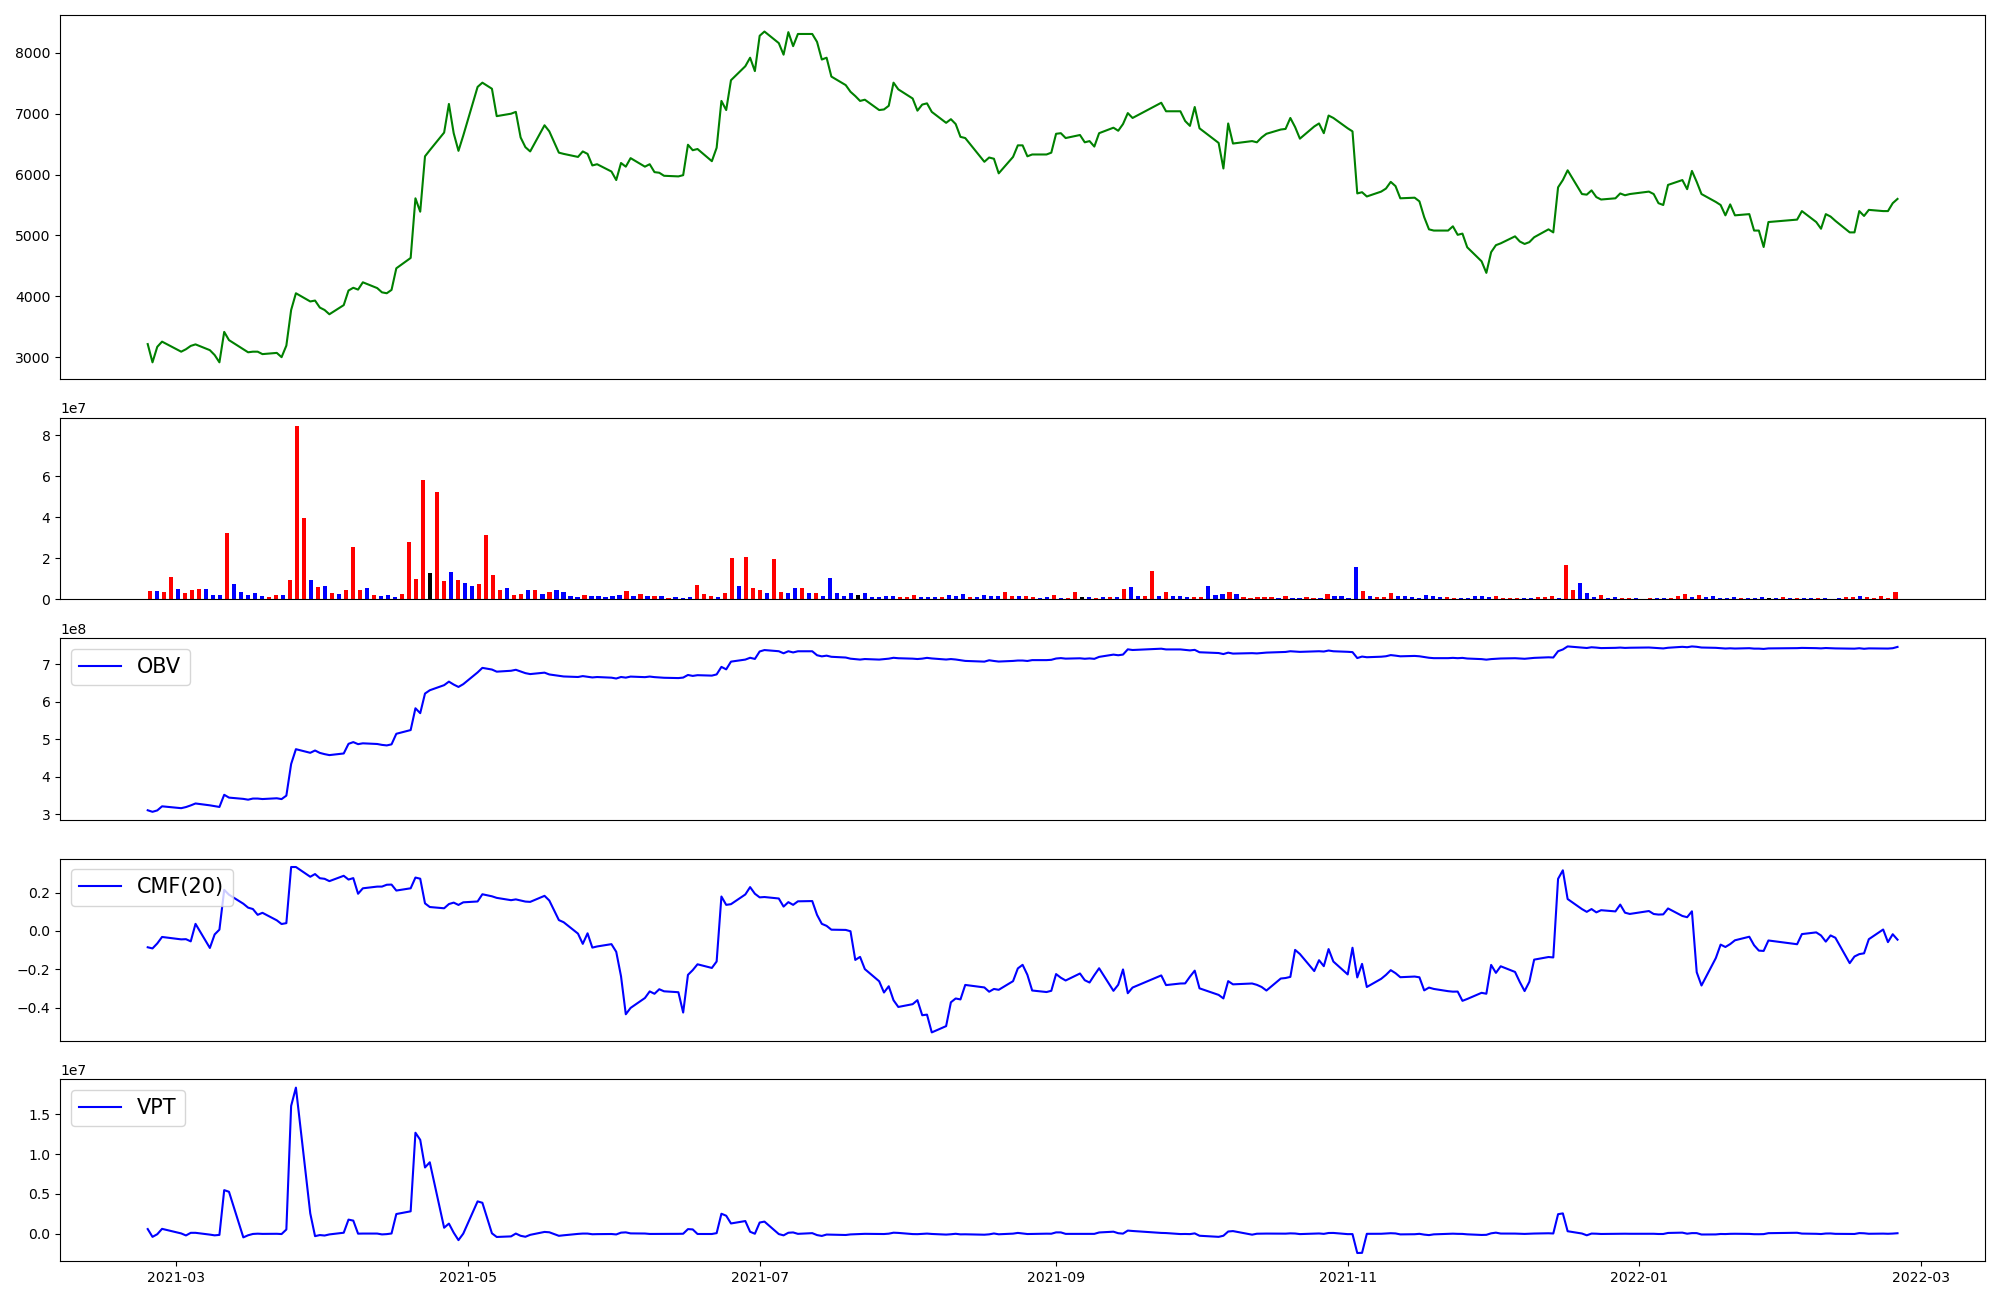Click the OBV legend label
This screenshot has width=2000, height=1300.
(x=158, y=667)
